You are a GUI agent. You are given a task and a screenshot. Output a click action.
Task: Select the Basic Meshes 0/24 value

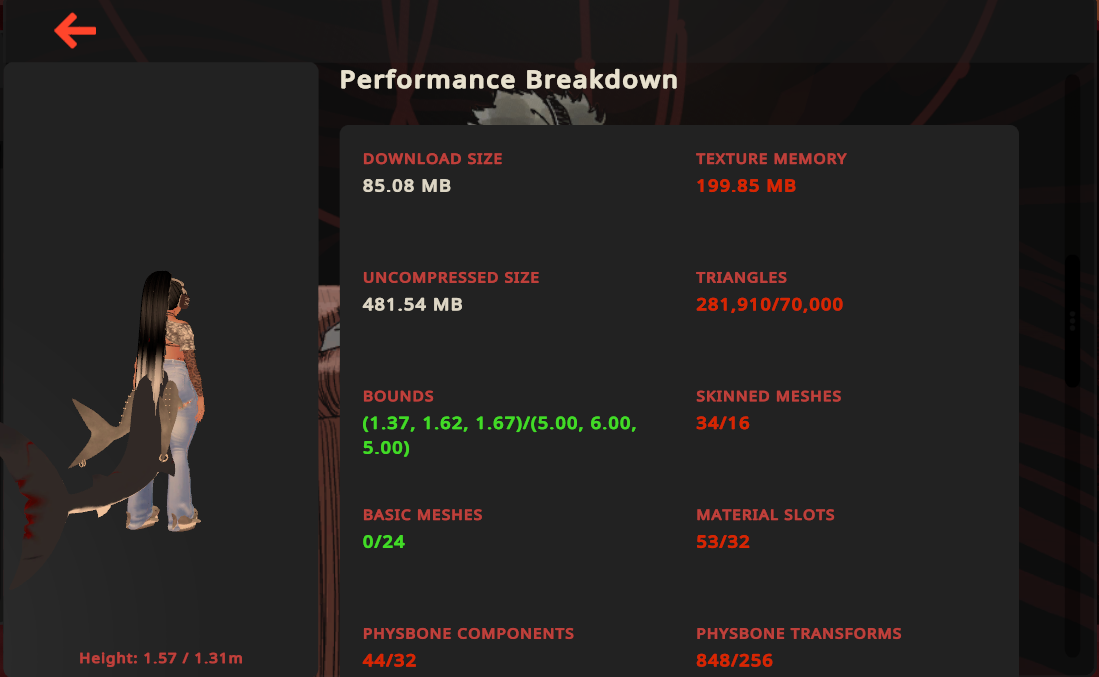click(383, 542)
